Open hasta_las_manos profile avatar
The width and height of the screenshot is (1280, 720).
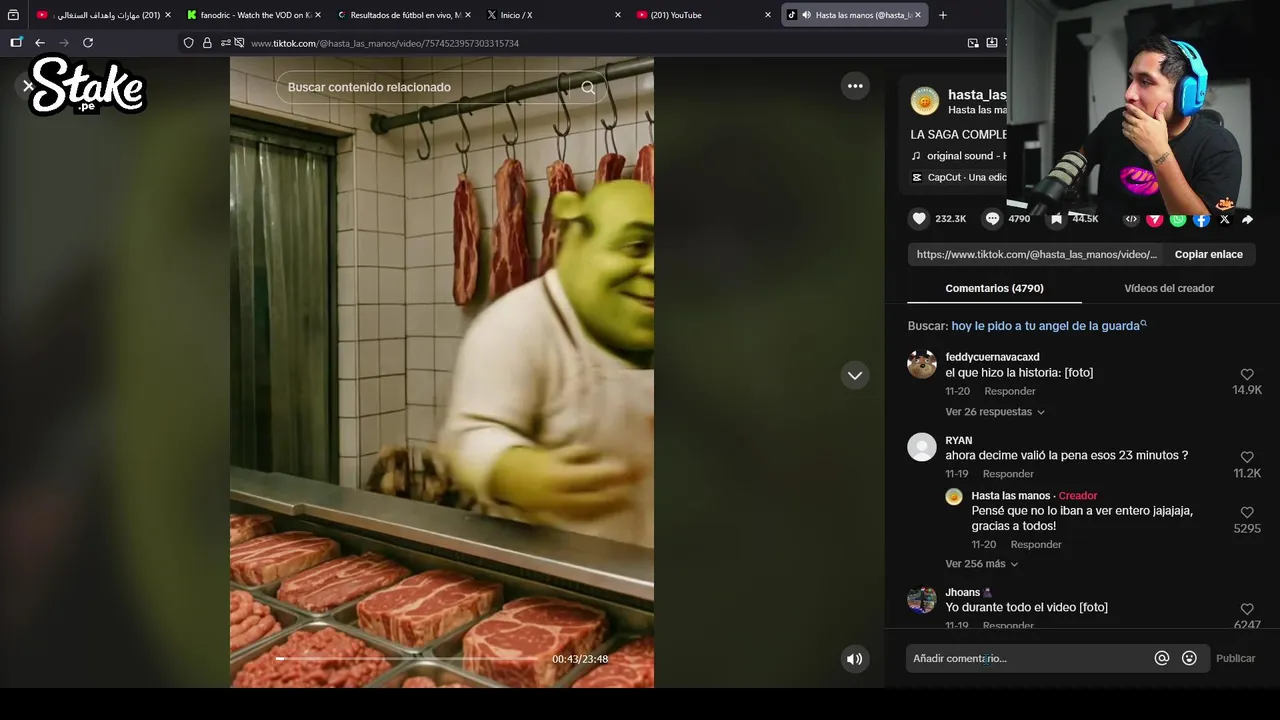coord(924,100)
